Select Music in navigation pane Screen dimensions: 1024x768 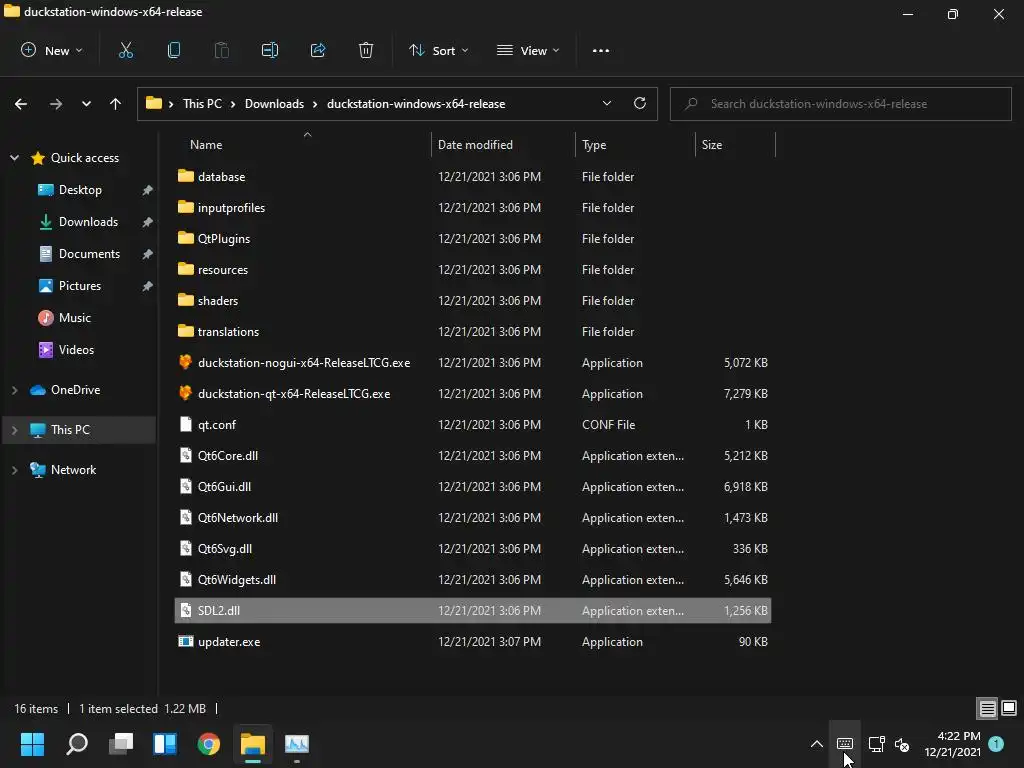[x=74, y=318]
